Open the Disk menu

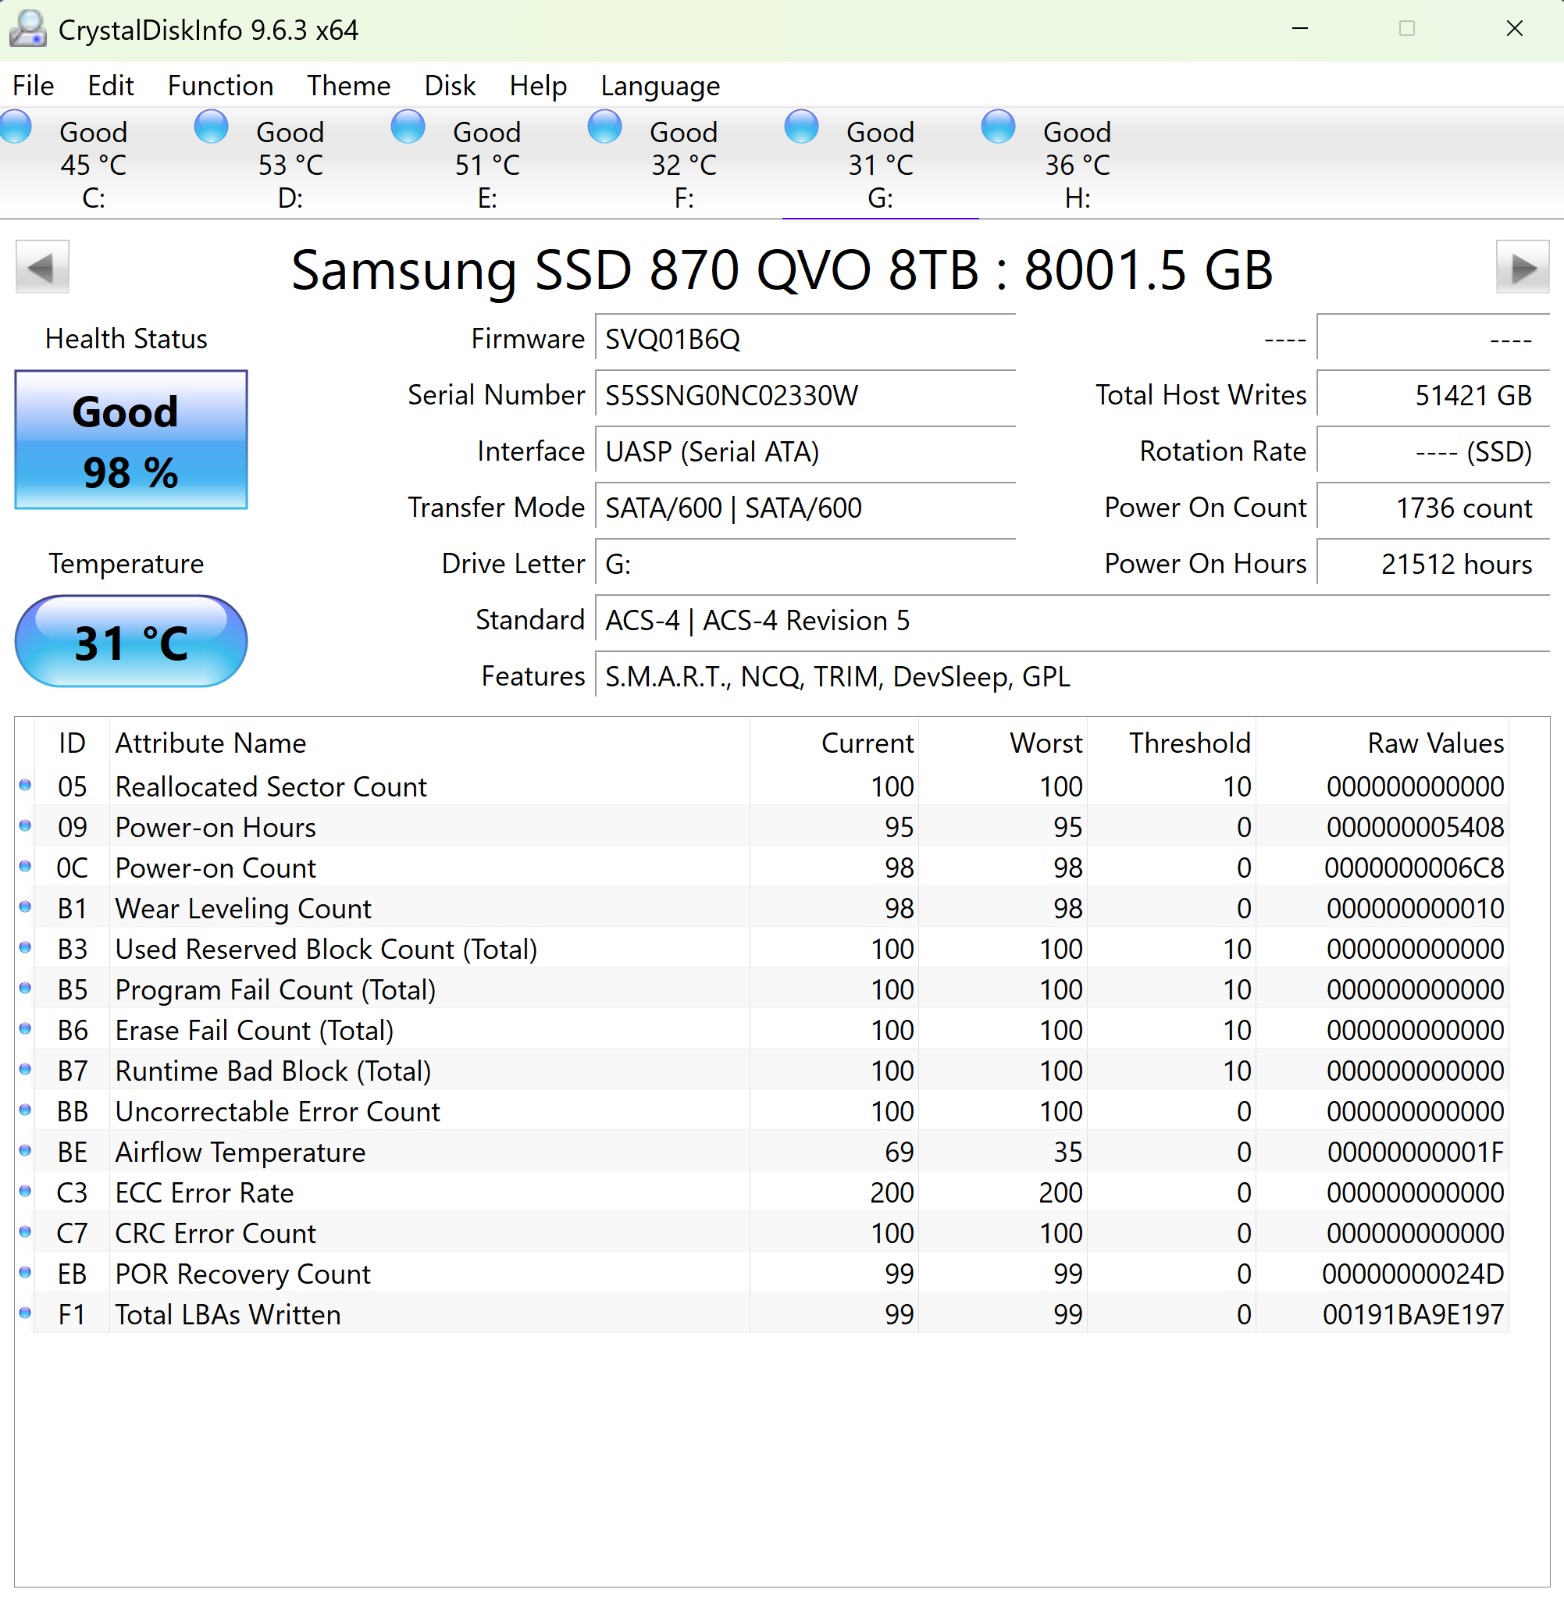point(450,86)
